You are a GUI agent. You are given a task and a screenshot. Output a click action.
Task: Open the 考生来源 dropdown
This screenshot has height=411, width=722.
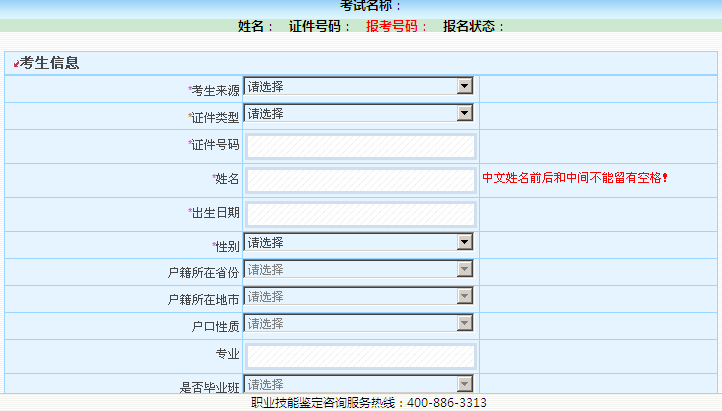click(358, 87)
